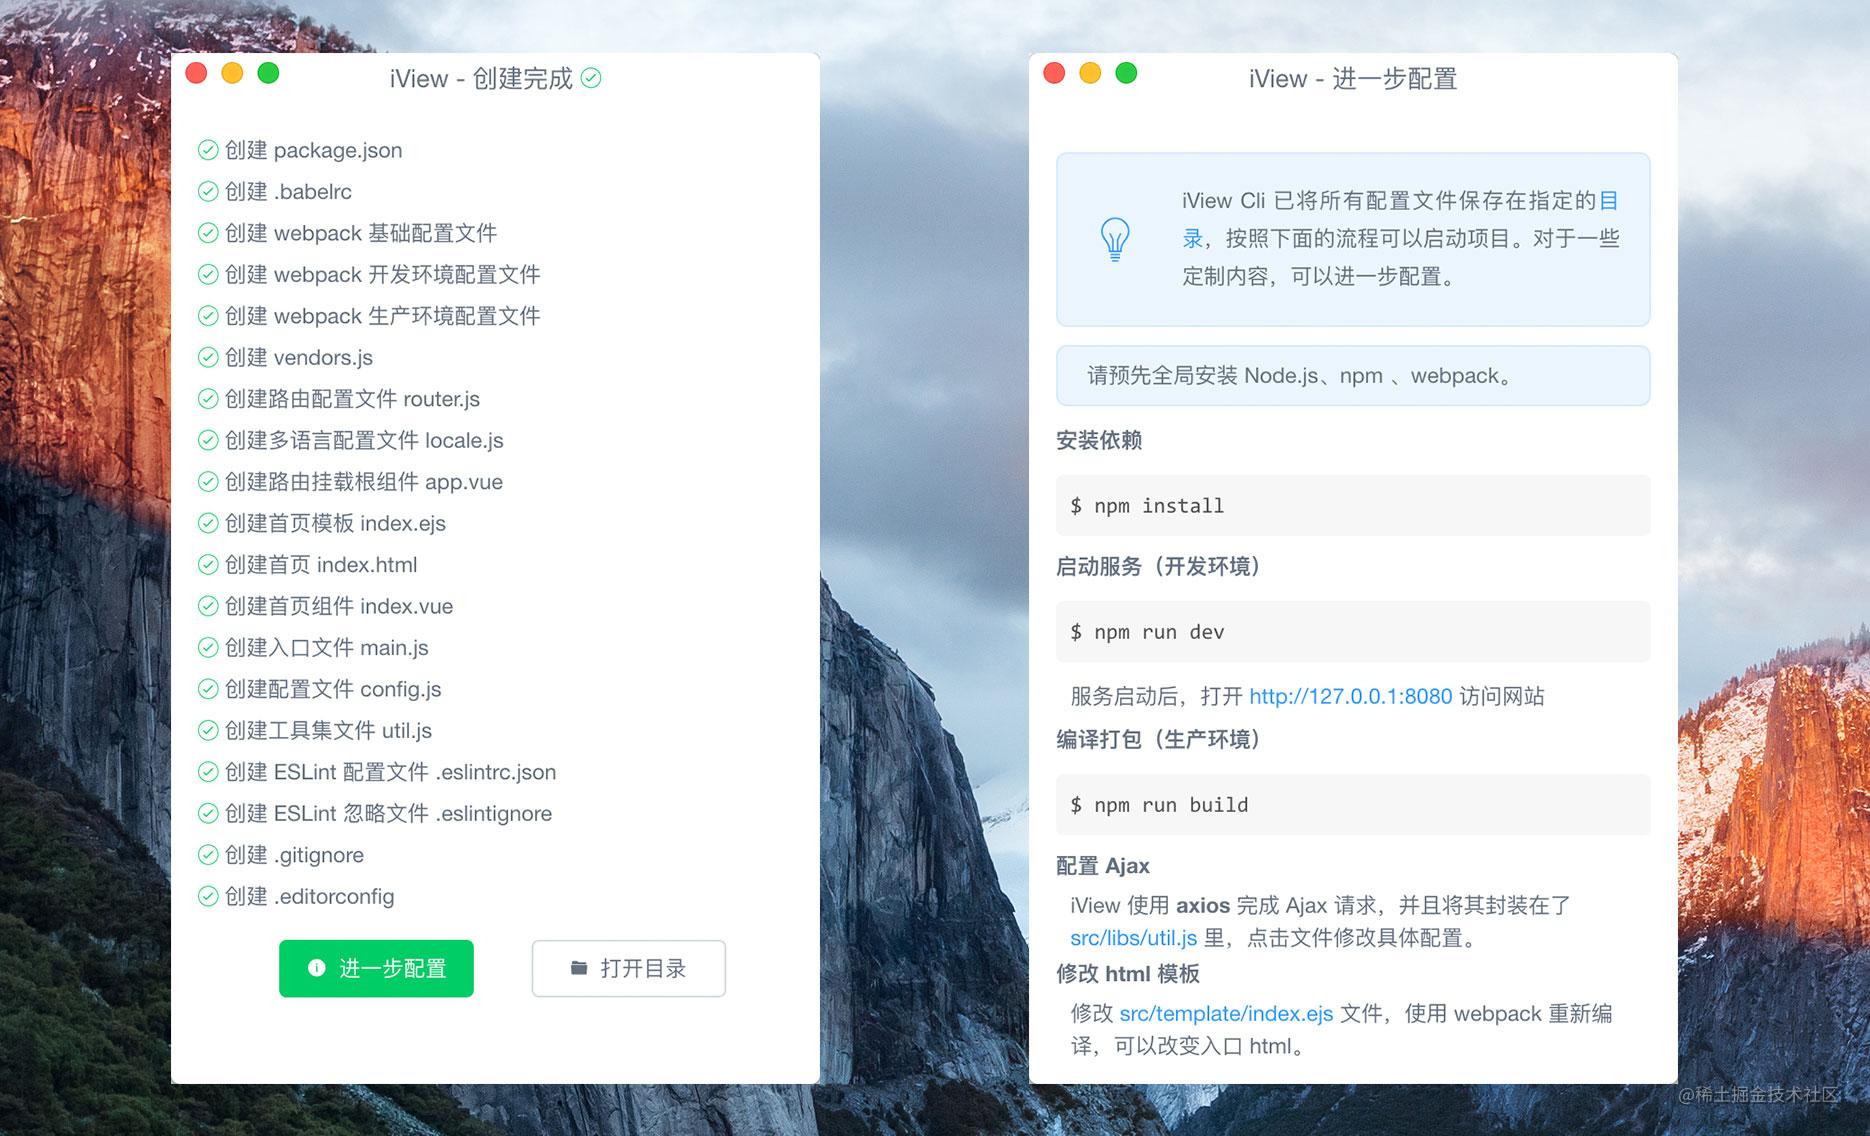The height and width of the screenshot is (1136, 1870).
Task: Click the green checkmark next to title 创建完成
Action: 591,78
